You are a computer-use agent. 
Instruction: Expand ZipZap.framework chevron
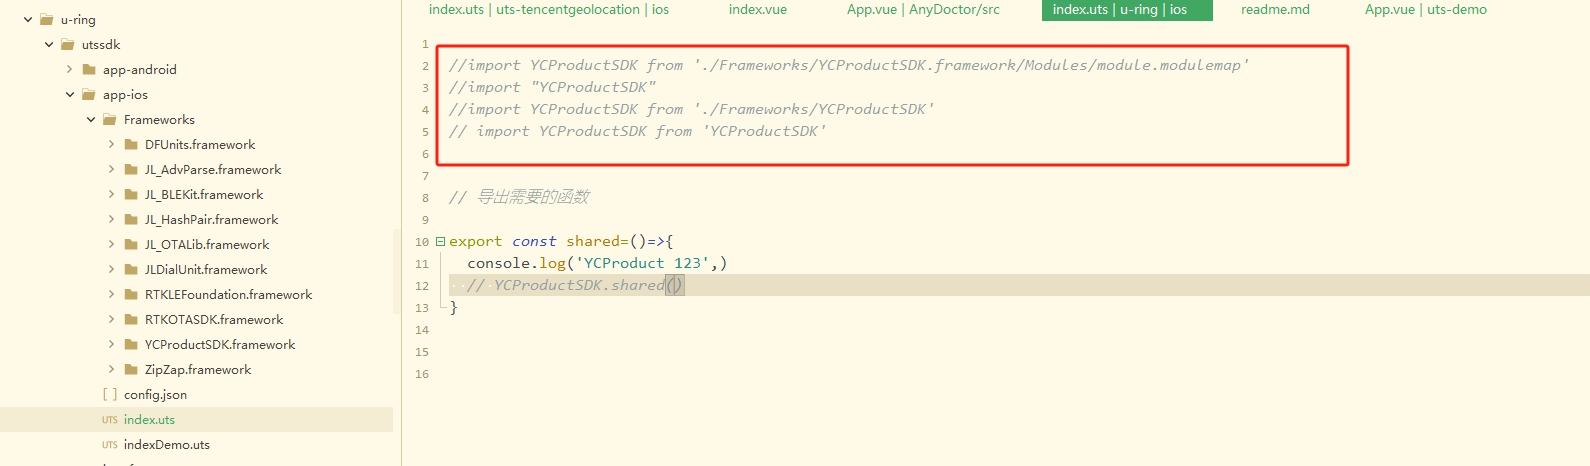pyautogui.click(x=111, y=369)
